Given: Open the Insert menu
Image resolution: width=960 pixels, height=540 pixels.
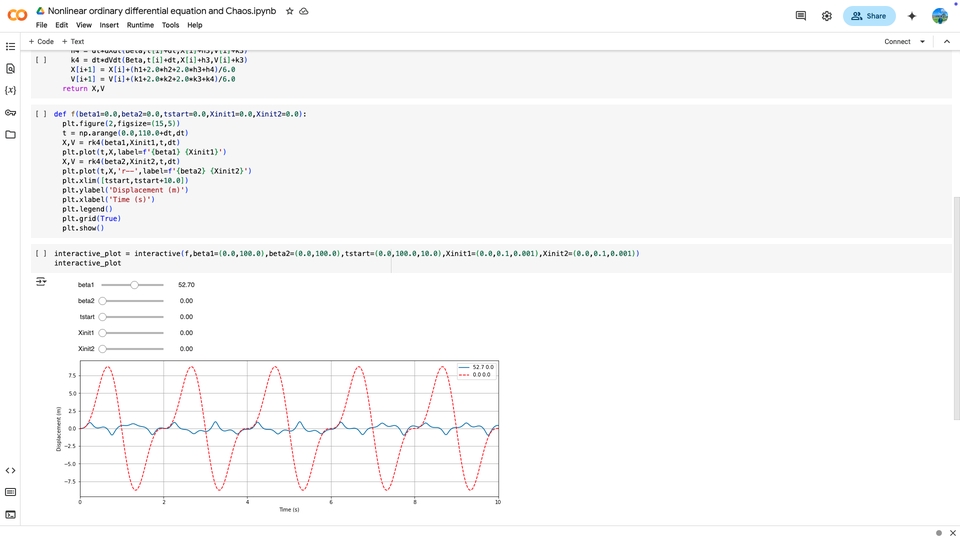Looking at the screenshot, I should tap(109, 25).
